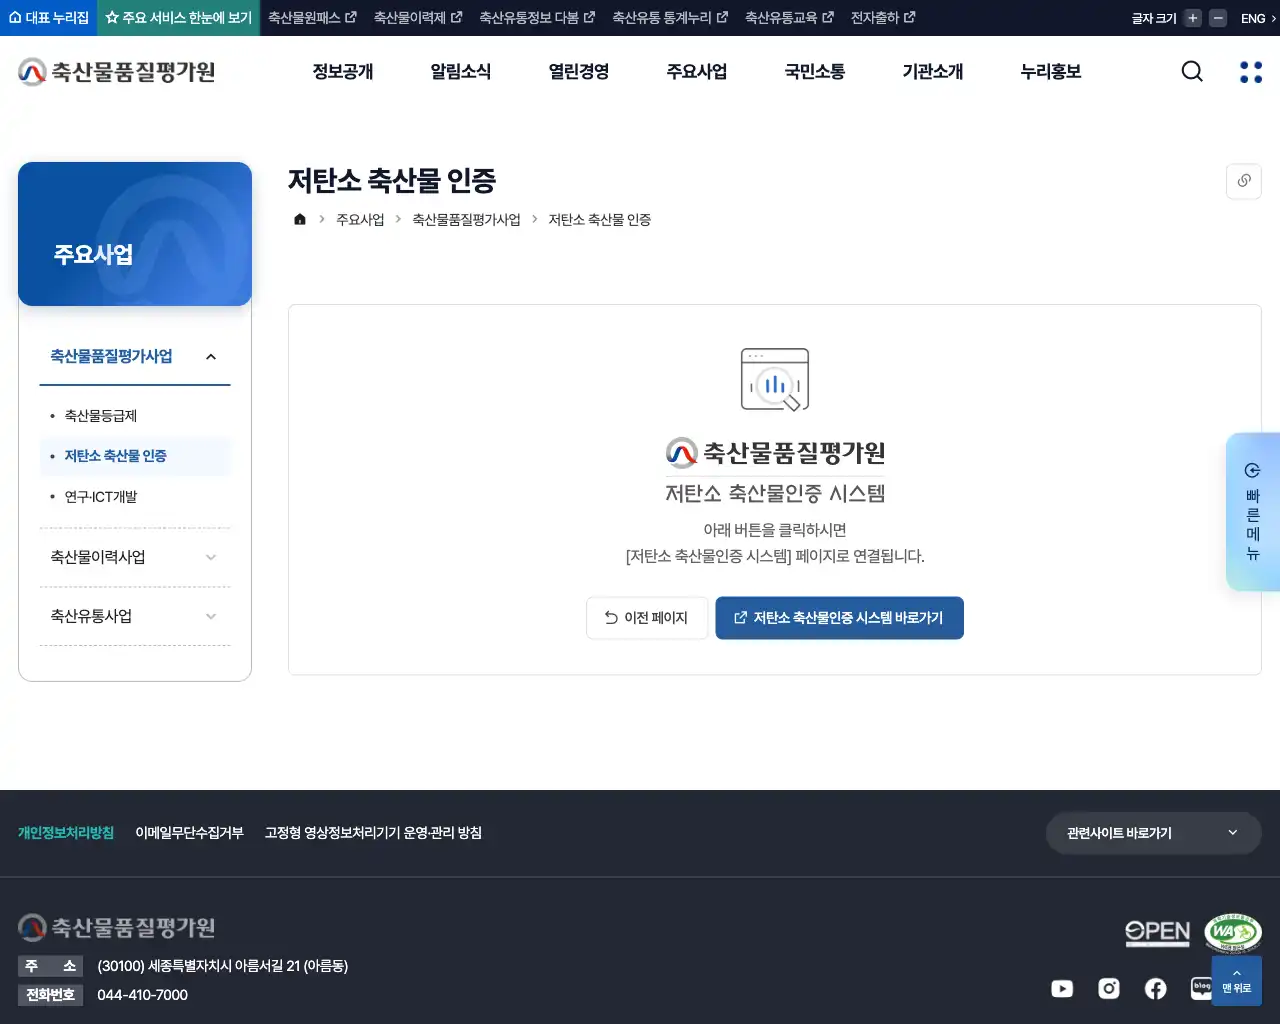Click the header 축산물품질평가원 logo
Image resolution: width=1280 pixels, height=1024 pixels.
click(x=117, y=72)
